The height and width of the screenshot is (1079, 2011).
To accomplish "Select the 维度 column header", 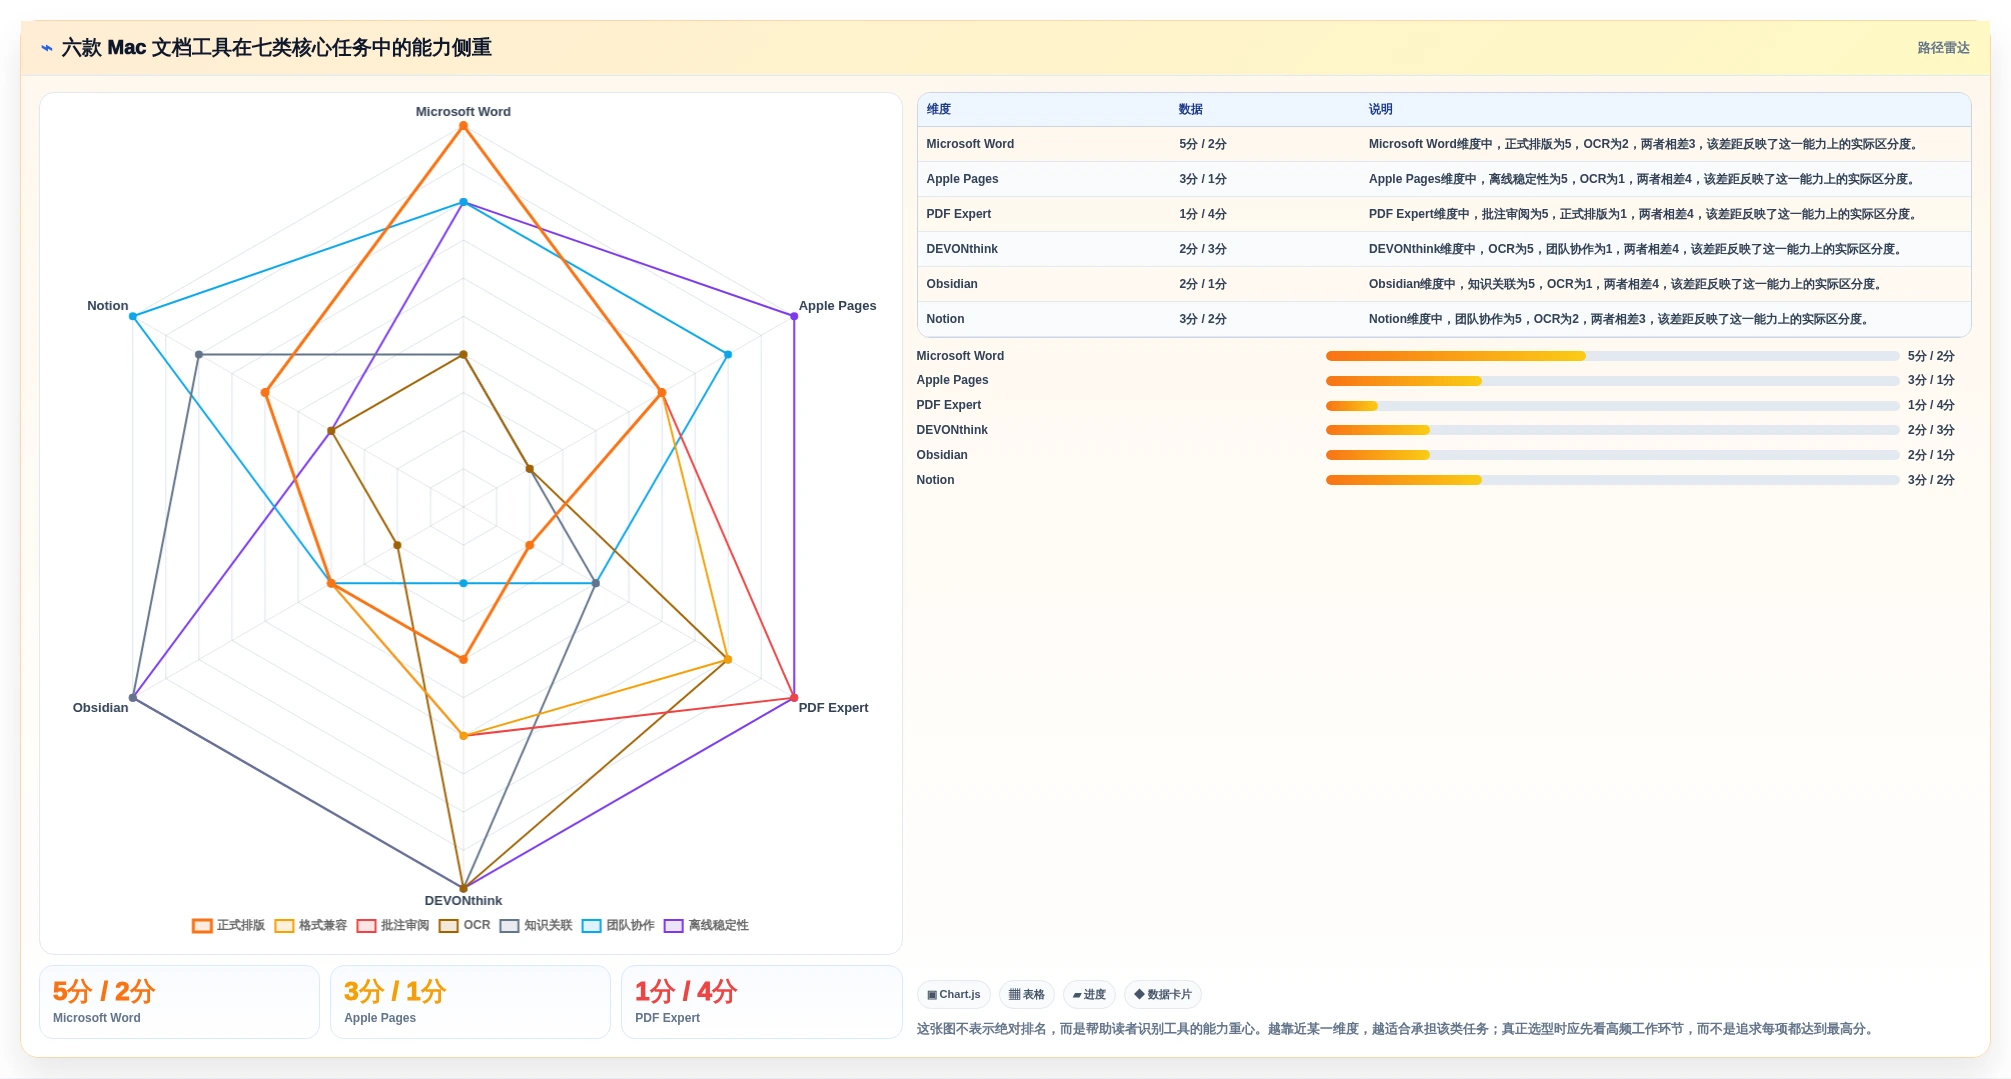I will click(x=938, y=109).
